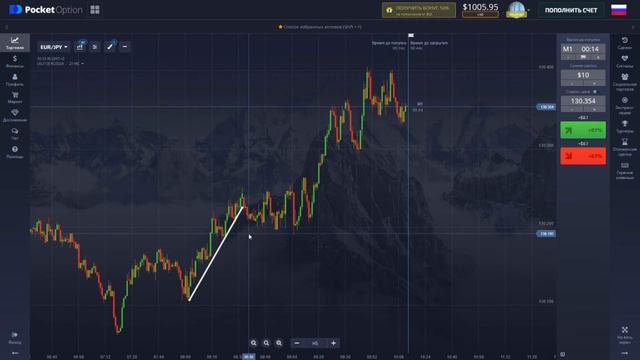The height and width of the screenshot is (360, 640).
Task: Click left arrow of favorites bar
Action: 7,27
